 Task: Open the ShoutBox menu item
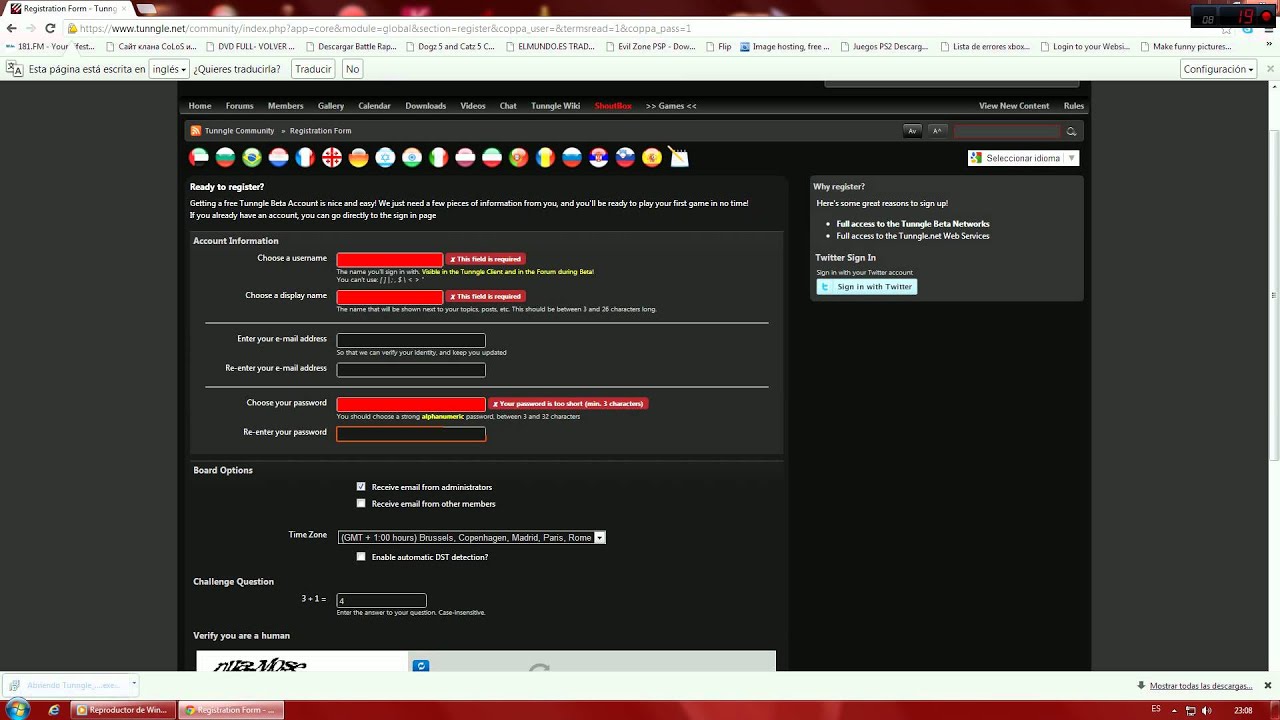click(x=613, y=106)
